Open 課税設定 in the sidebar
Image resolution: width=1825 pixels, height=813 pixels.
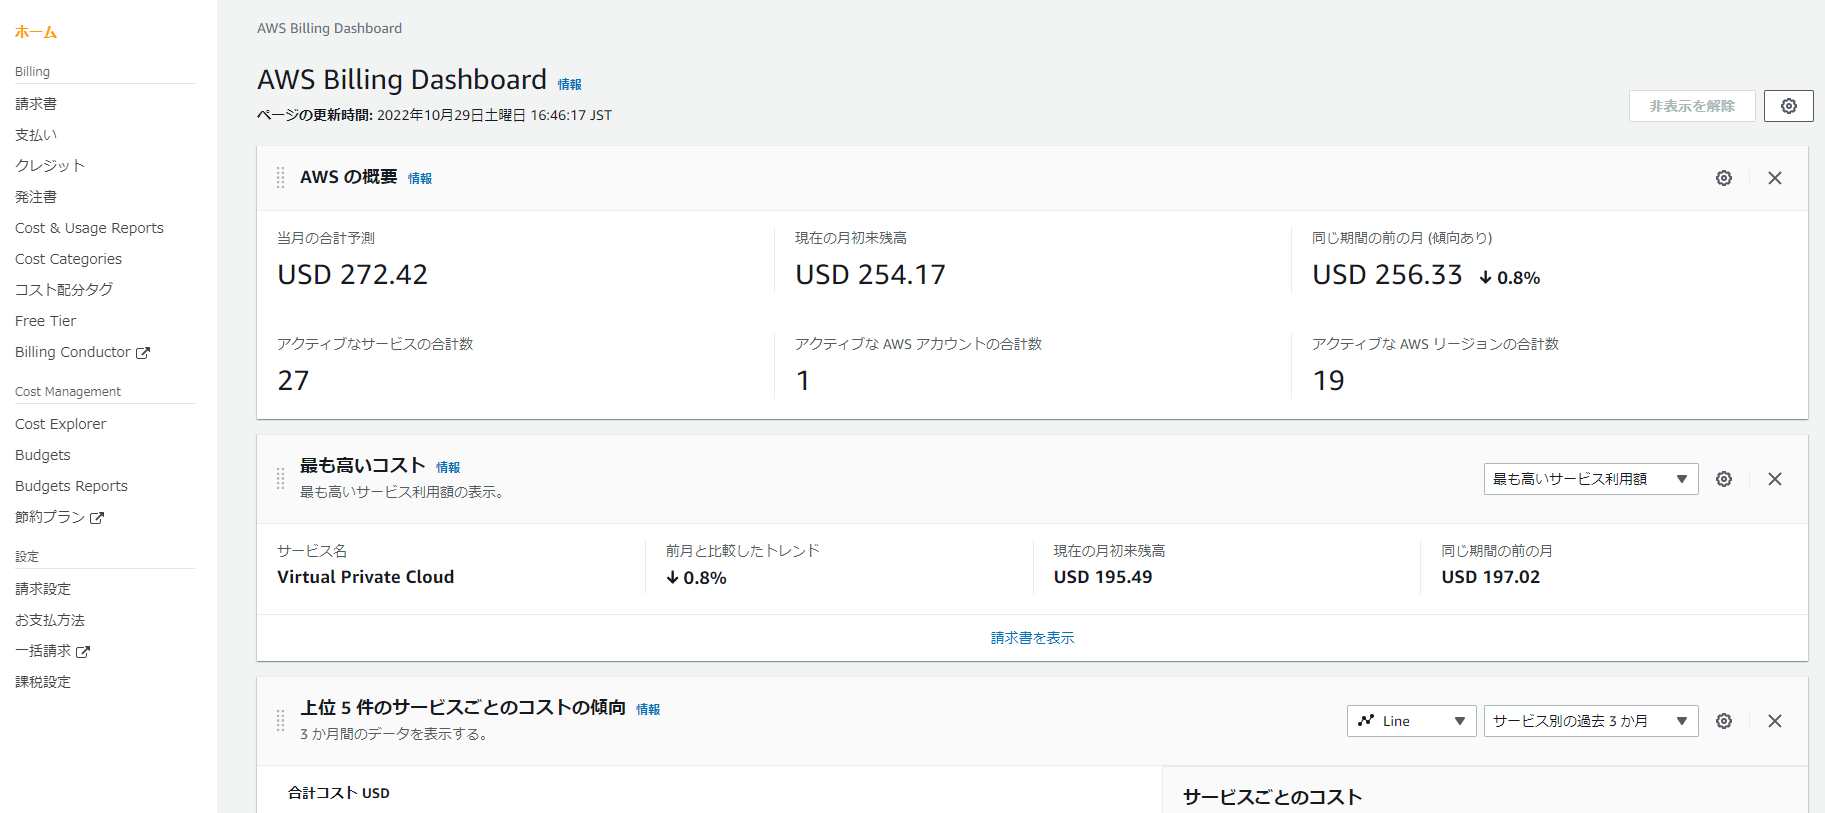click(x=43, y=682)
